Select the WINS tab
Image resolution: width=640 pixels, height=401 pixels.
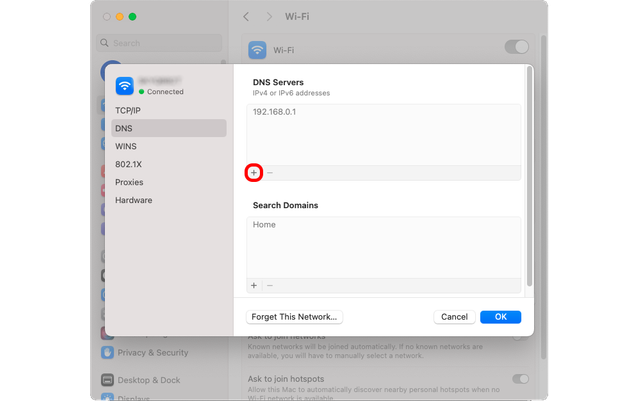pyautogui.click(x=126, y=146)
